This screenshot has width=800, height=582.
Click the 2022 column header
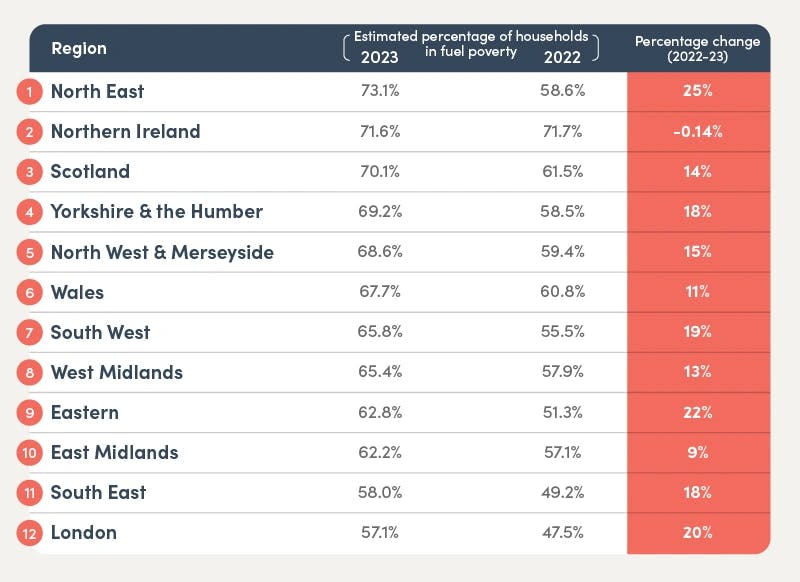click(563, 56)
